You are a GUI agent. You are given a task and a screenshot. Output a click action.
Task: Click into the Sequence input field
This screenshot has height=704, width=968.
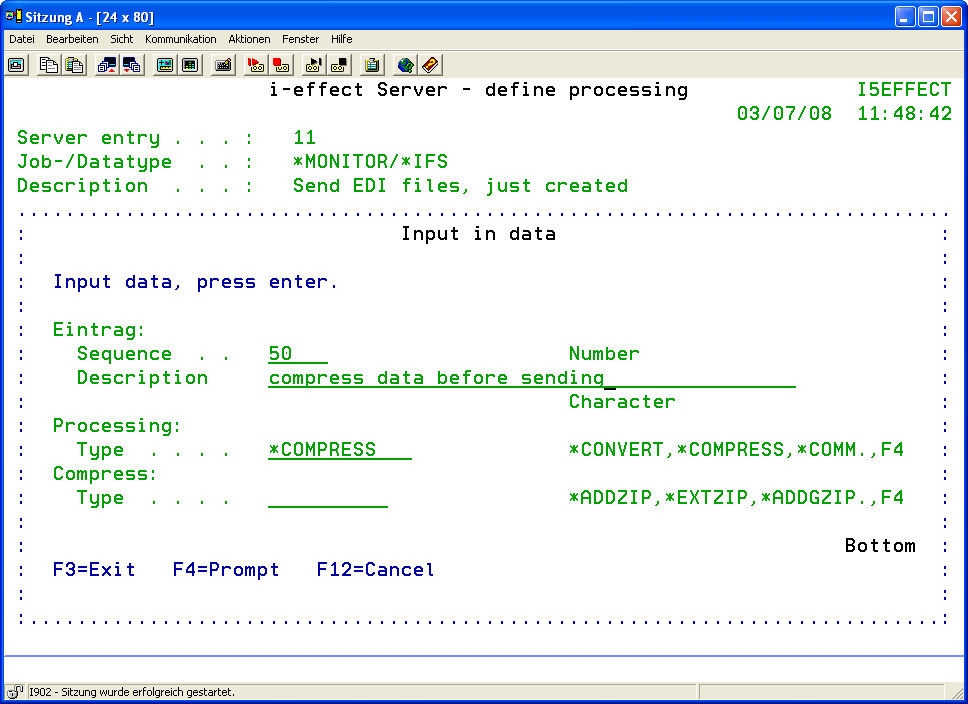pyautogui.click(x=297, y=354)
